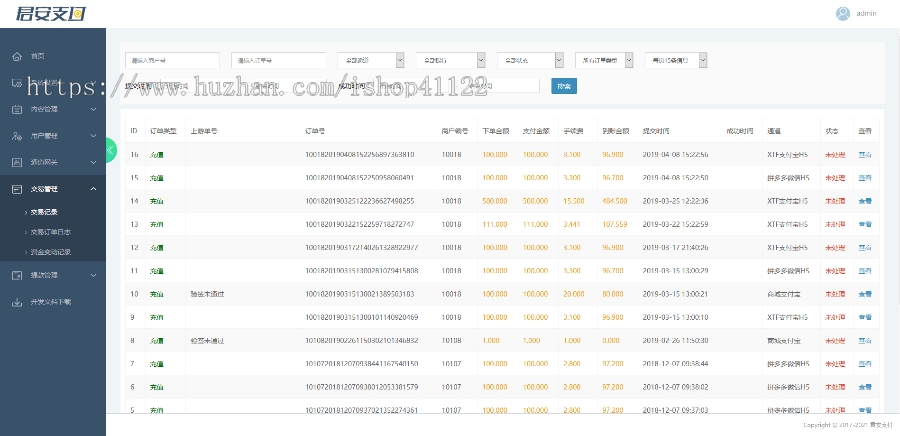
Task: Click the admin user avatar icon
Action: pyautogui.click(x=843, y=14)
